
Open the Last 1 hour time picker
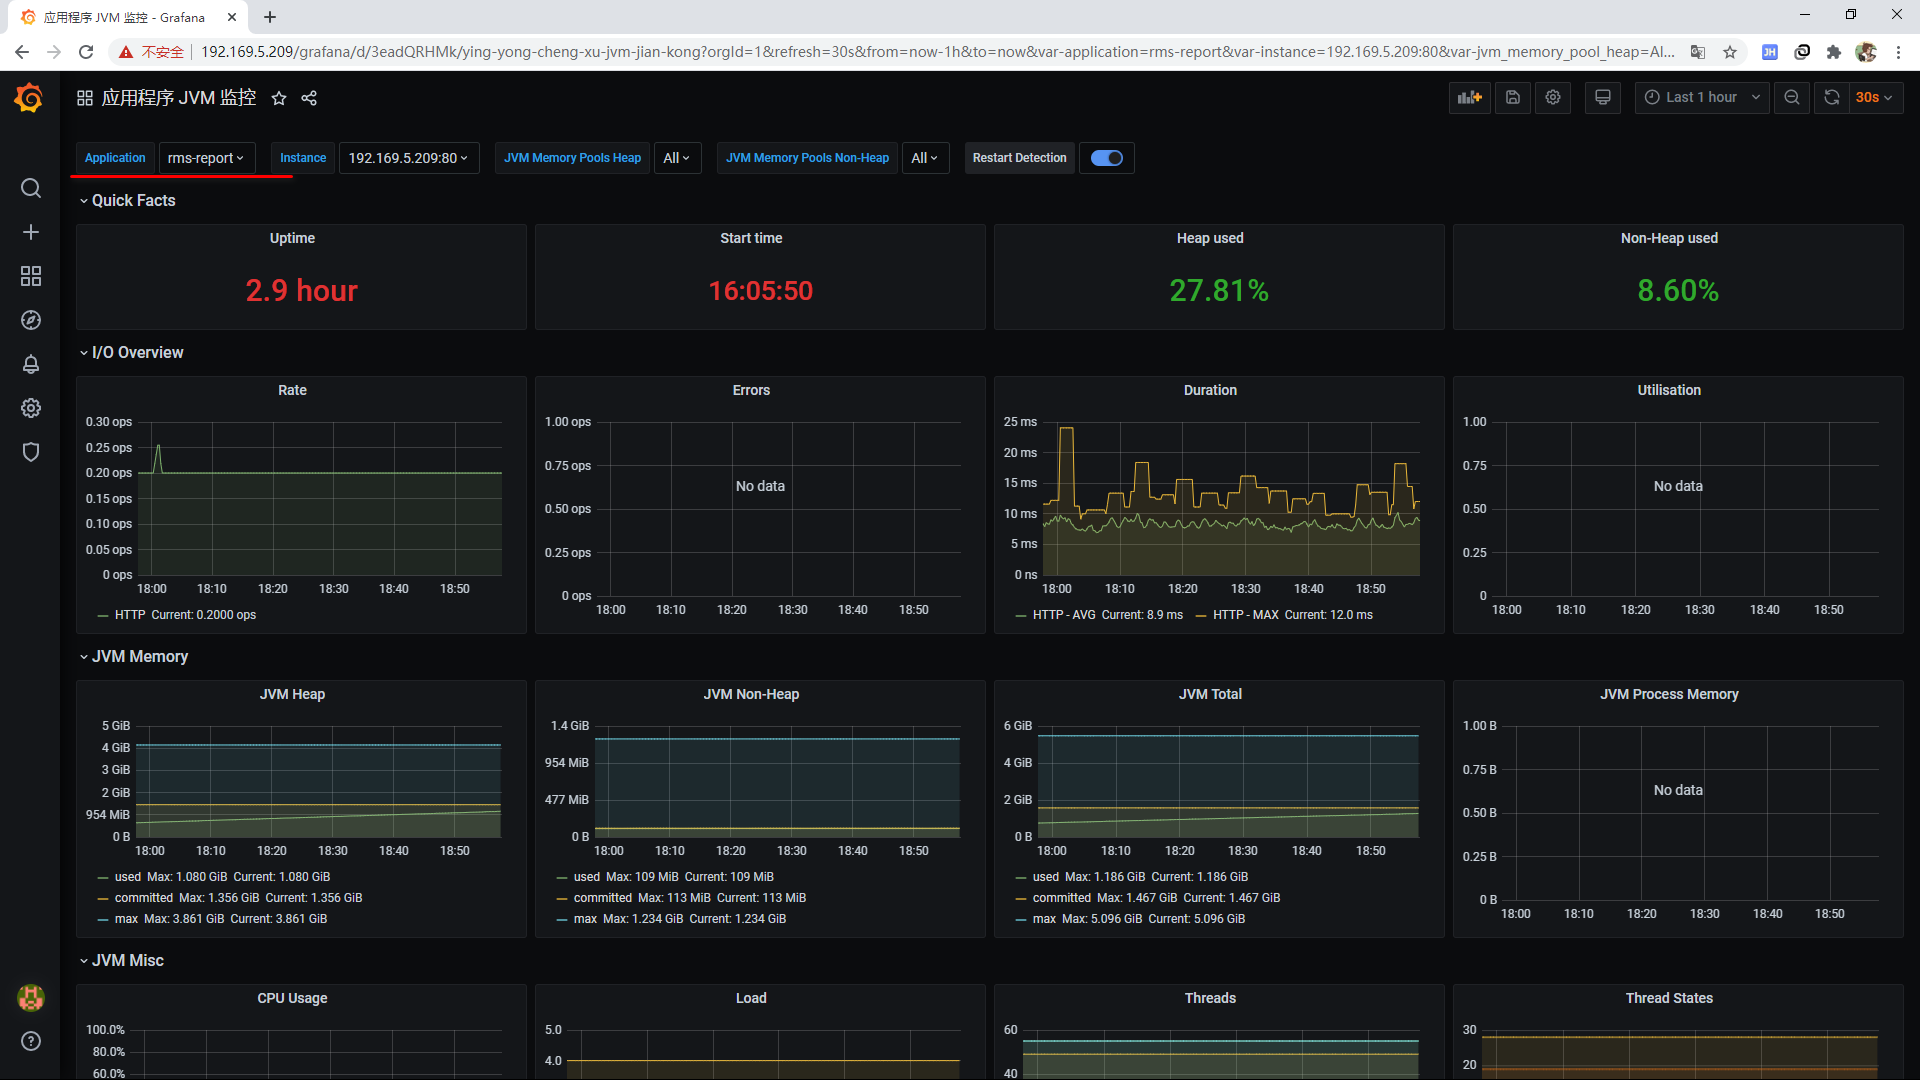tap(1702, 97)
